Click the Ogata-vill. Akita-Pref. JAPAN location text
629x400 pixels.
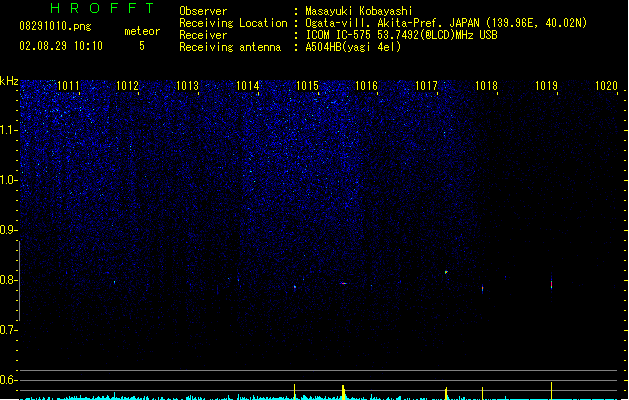coord(446,23)
